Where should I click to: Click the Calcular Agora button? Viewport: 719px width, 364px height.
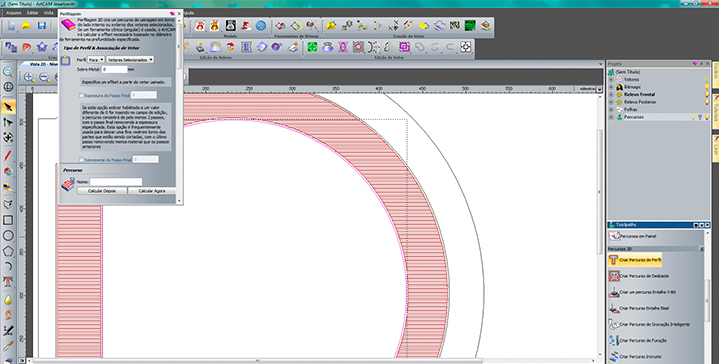[x=152, y=191]
